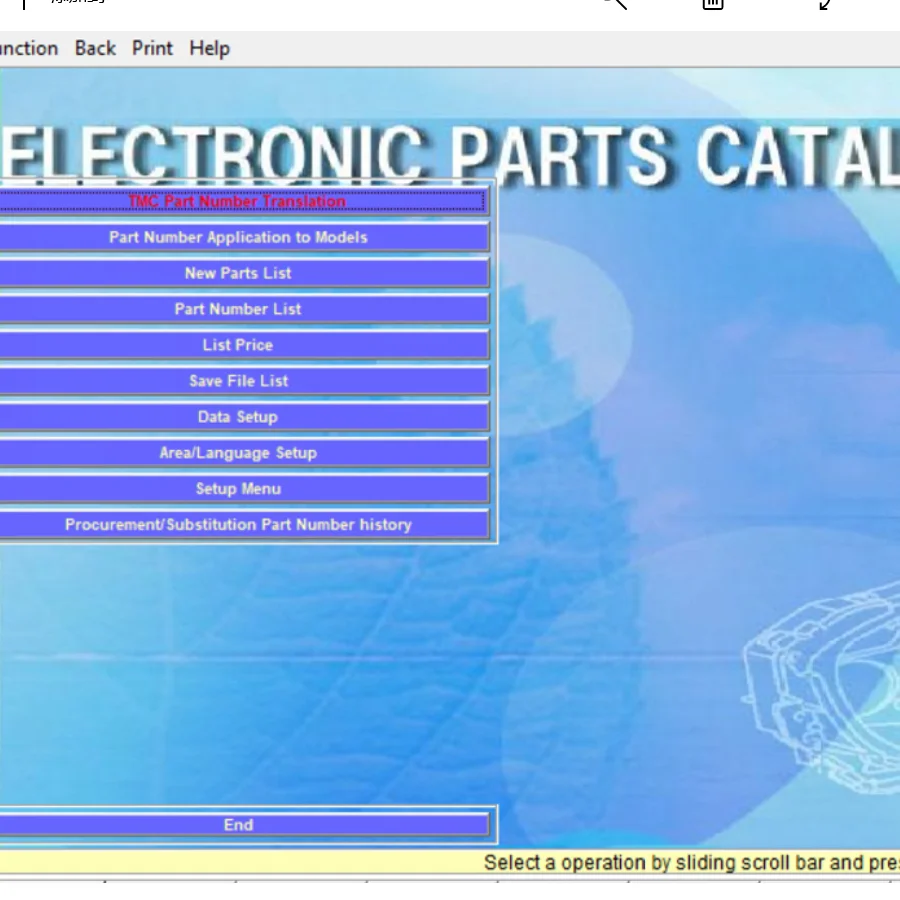Click the trash icon at top
The image size is (900, 900).
click(712, 3)
